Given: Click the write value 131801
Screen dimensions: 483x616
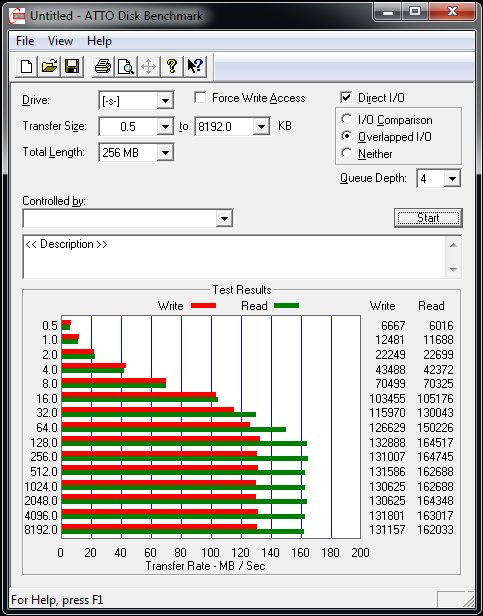Looking at the screenshot, I should click(388, 515).
